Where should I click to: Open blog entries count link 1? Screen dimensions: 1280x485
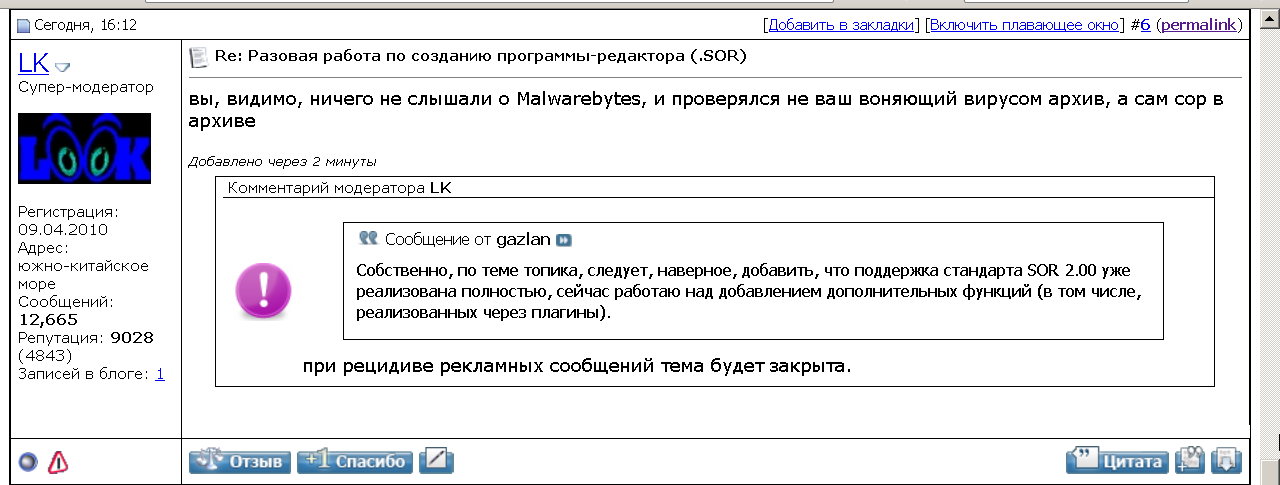tap(160, 373)
